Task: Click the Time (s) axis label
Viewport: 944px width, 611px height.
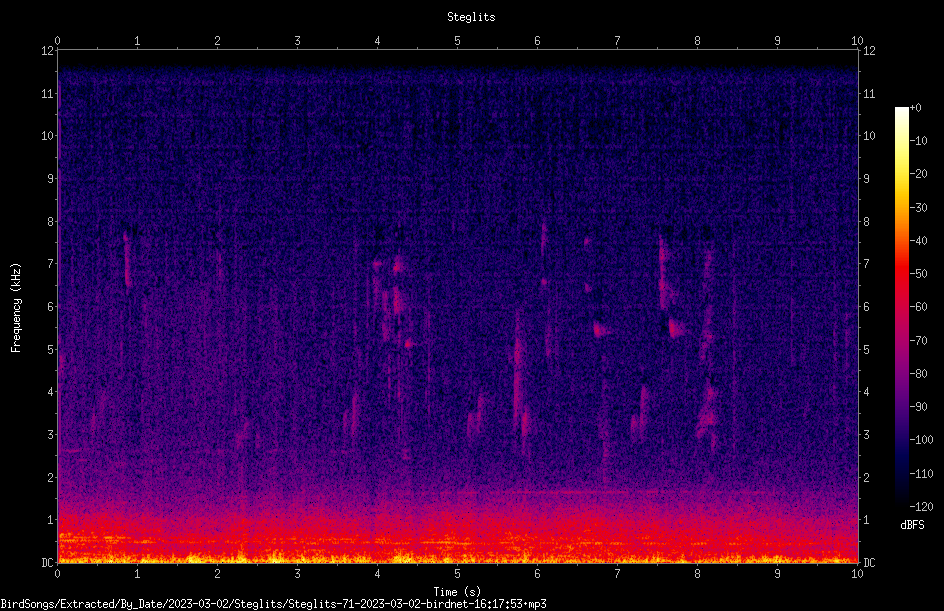Action: coord(457,592)
